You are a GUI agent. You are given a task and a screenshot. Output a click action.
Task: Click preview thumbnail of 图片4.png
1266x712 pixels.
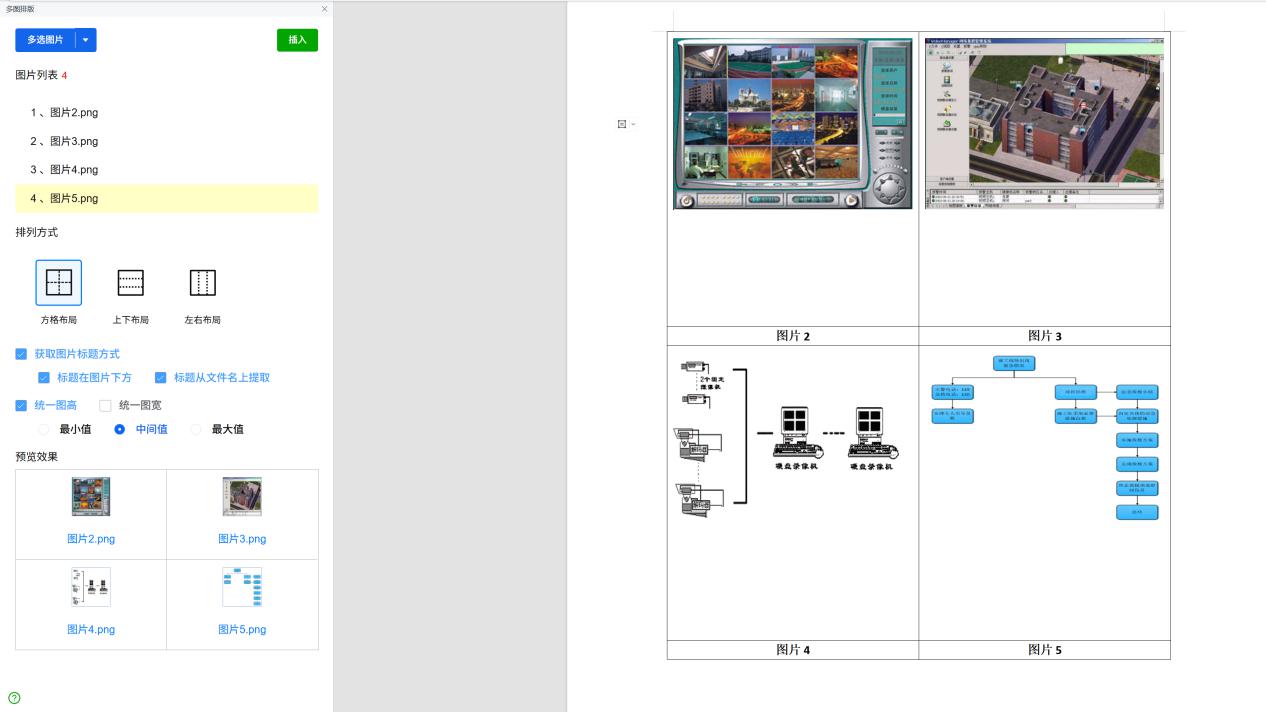pos(91,587)
